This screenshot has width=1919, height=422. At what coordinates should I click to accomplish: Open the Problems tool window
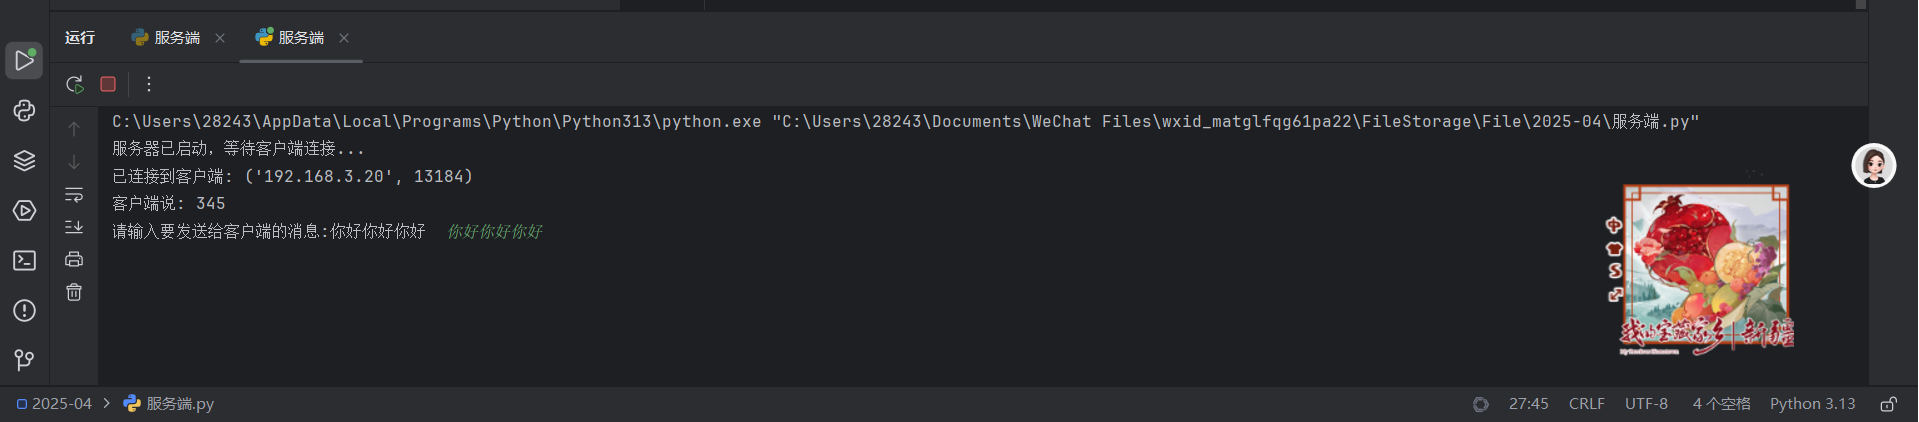point(24,311)
